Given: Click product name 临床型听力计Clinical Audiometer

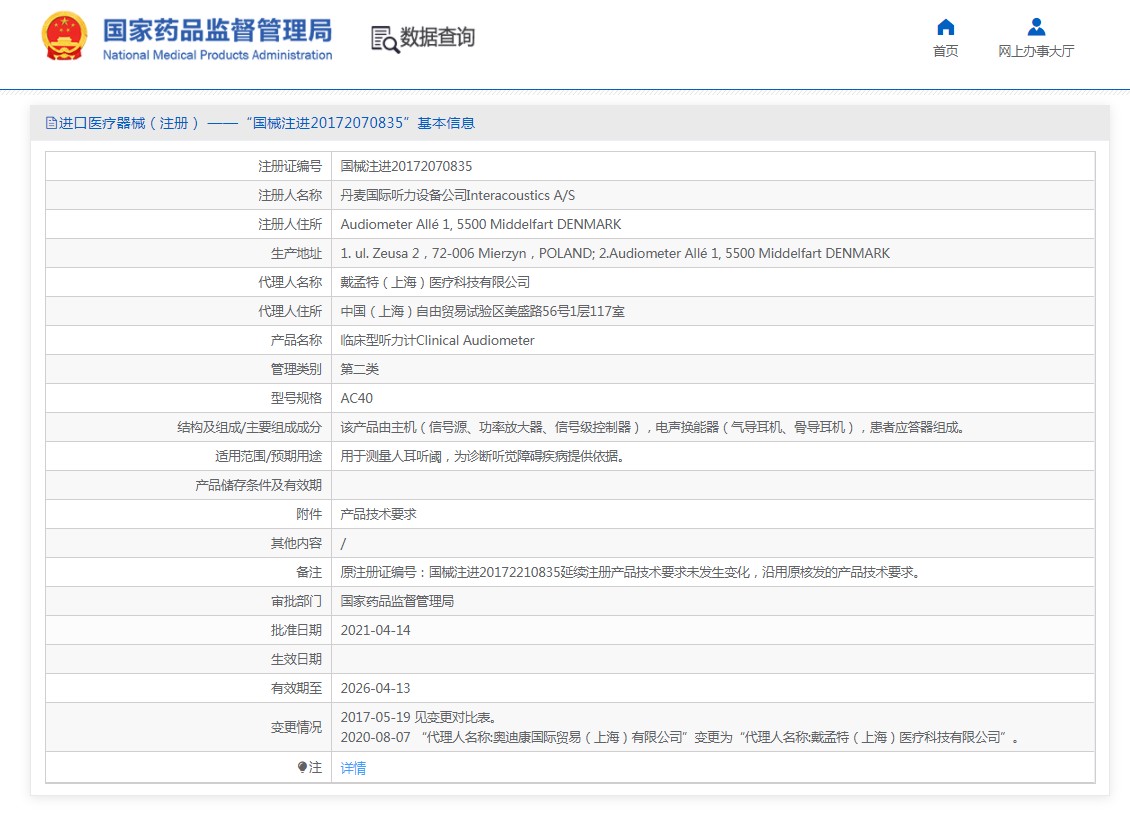Looking at the screenshot, I should [x=437, y=340].
